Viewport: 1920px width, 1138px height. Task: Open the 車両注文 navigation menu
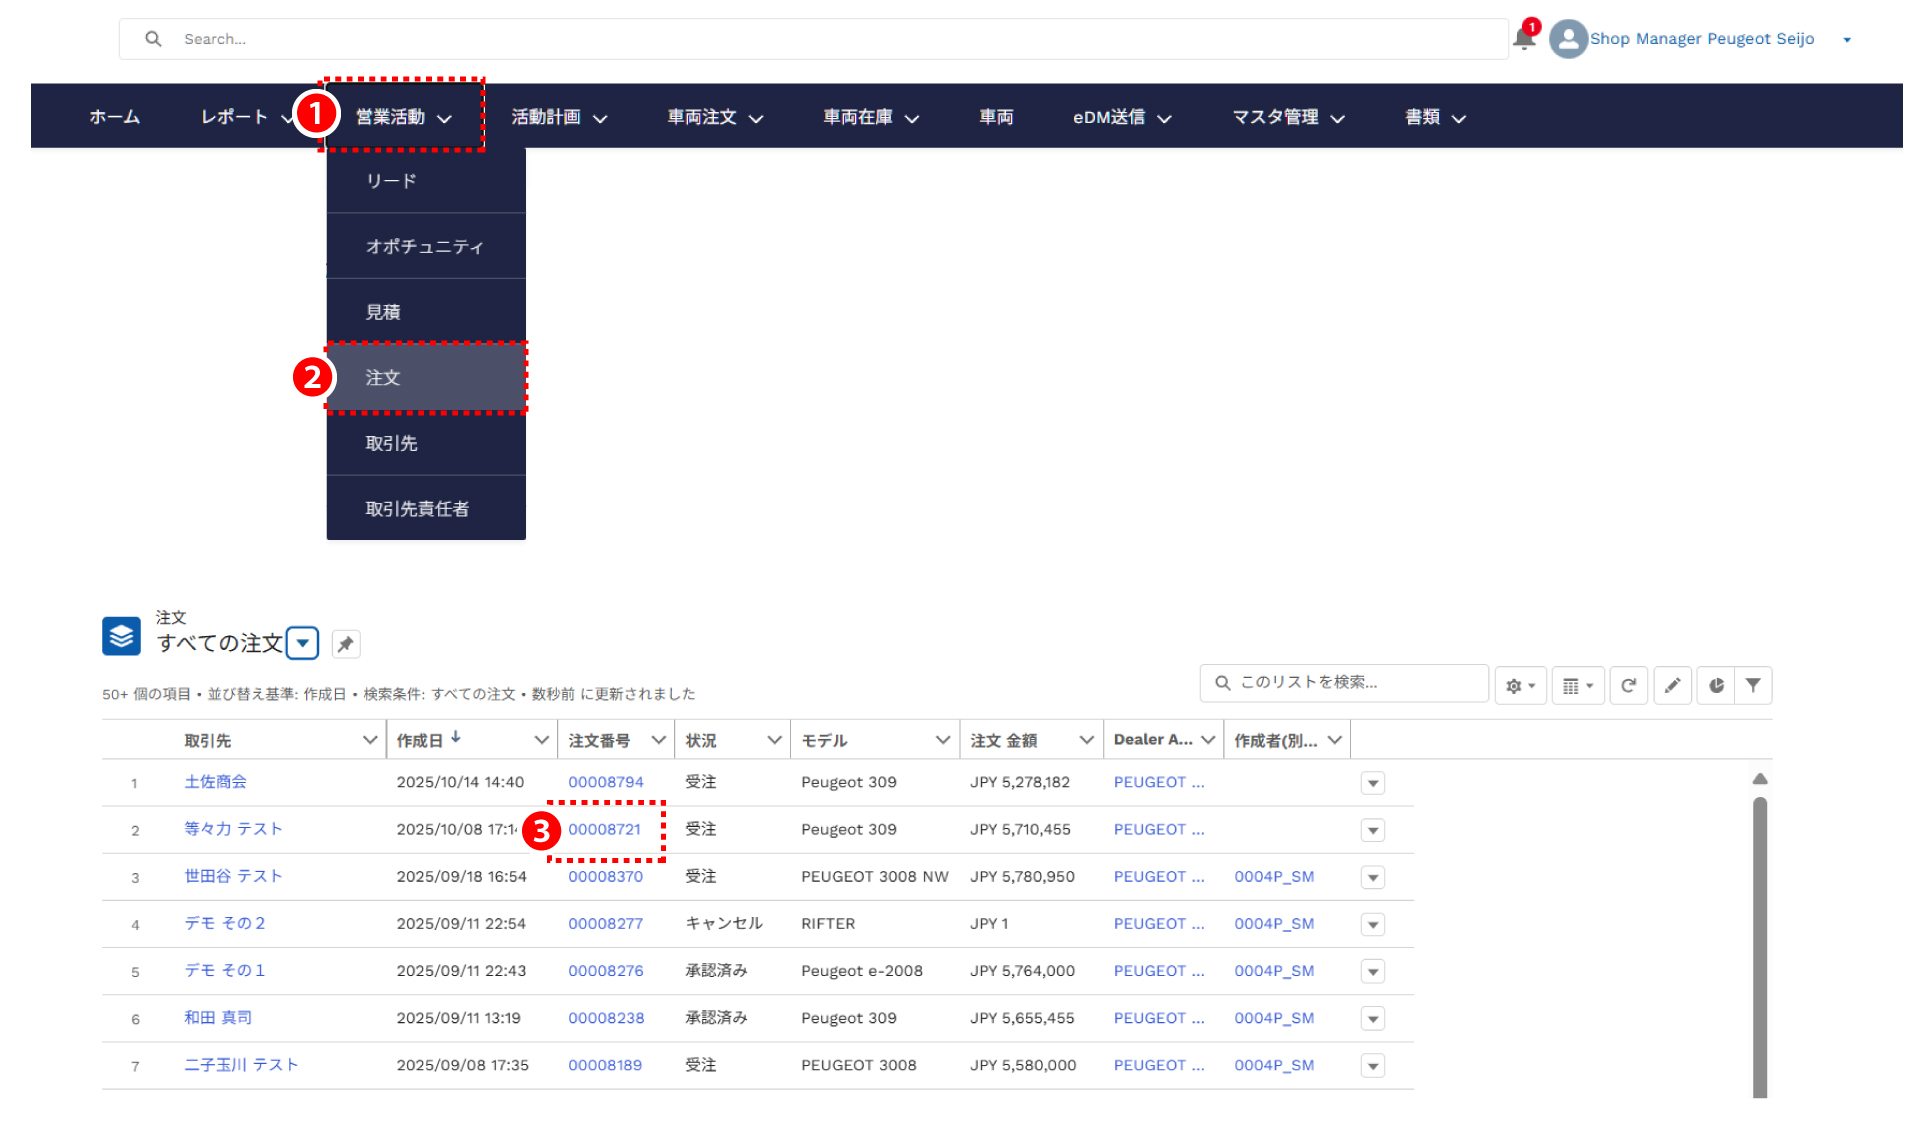click(714, 117)
